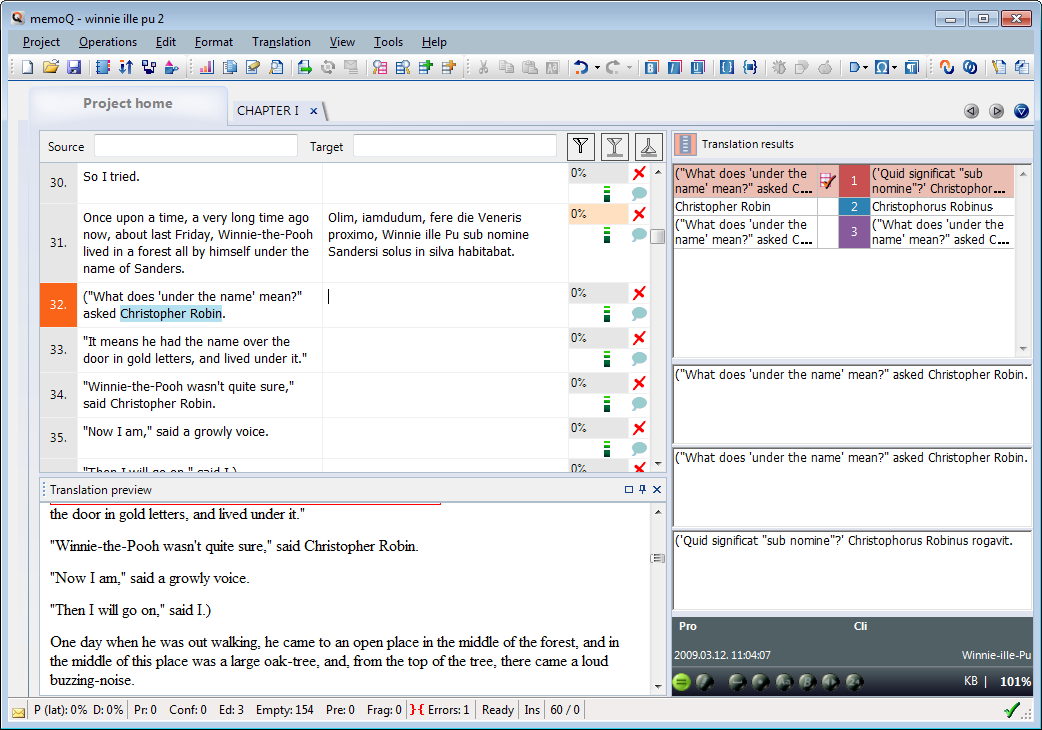
Task: Open the Tools menu
Action: [x=388, y=42]
